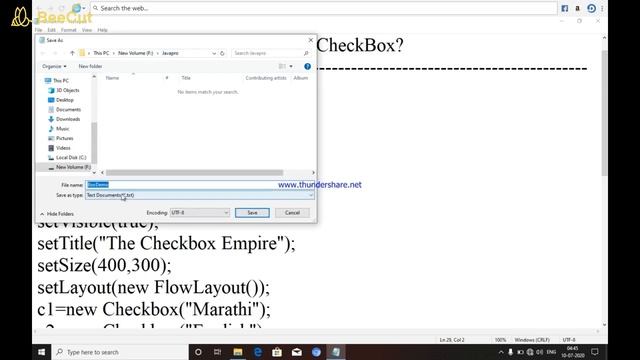Select New Volume (F:) in navigation pane
Viewport: 640px width, 360px height.
pyautogui.click(x=69, y=167)
